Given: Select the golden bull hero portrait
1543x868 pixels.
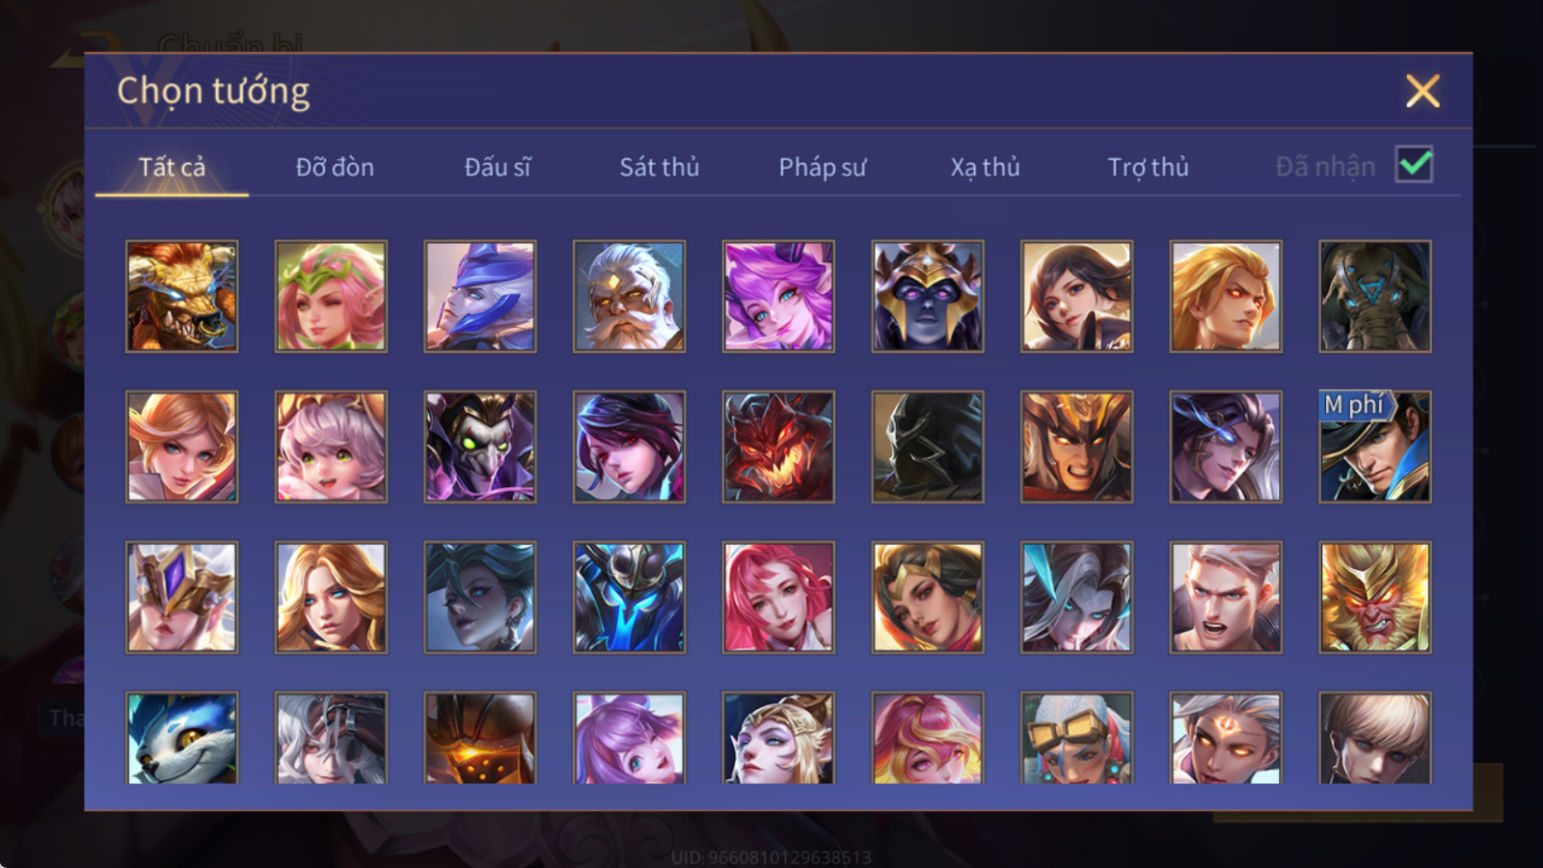Looking at the screenshot, I should pyautogui.click(x=182, y=296).
